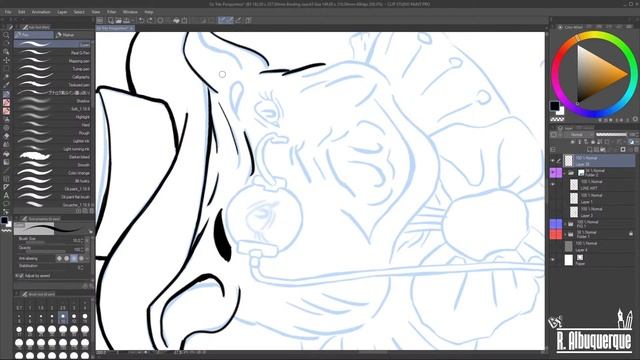640x360 pixels.
Task: Select the Smooth brush in sub tool list
Action: [54, 165]
